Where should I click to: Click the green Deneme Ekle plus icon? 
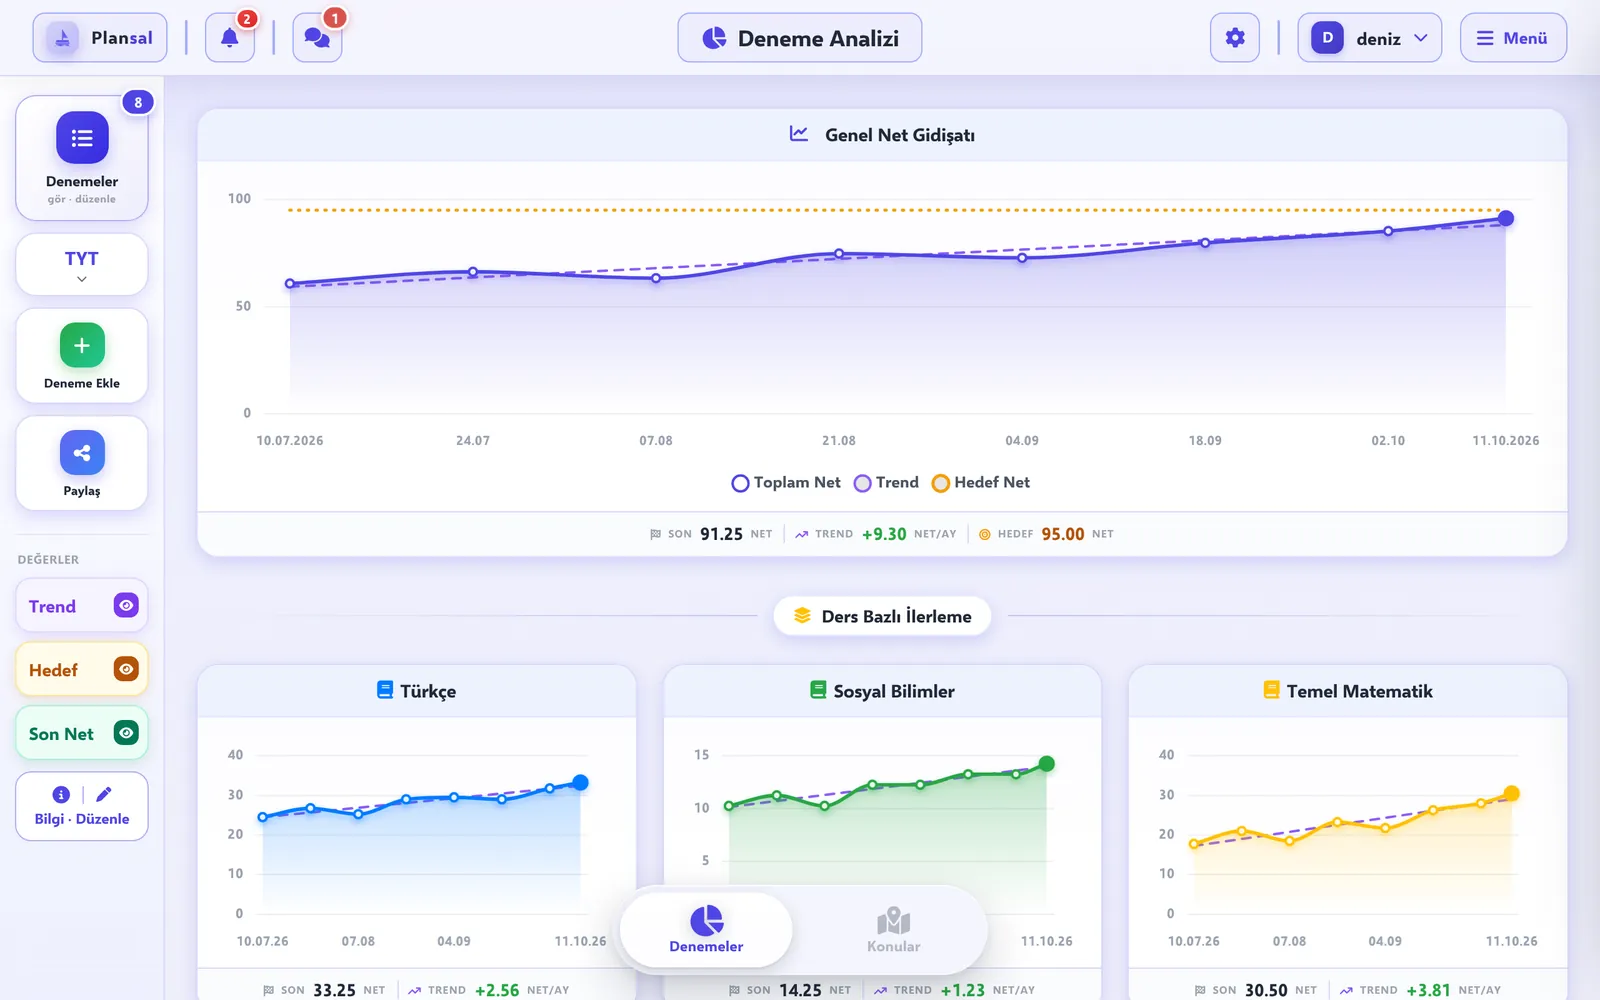point(82,345)
